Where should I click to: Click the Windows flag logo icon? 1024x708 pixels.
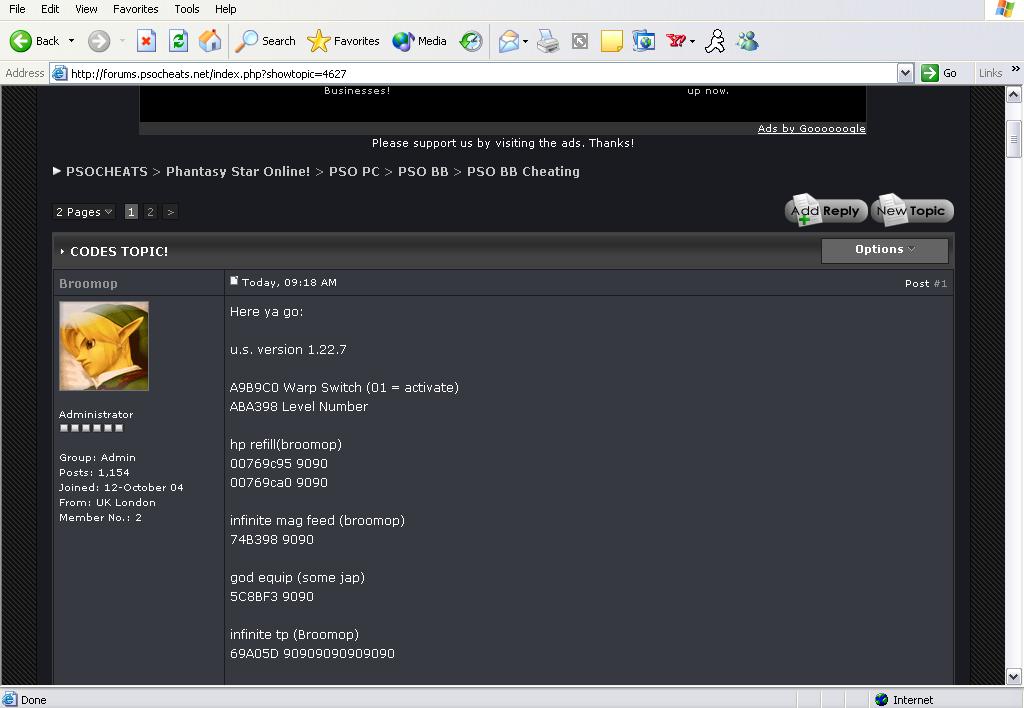1005,9
